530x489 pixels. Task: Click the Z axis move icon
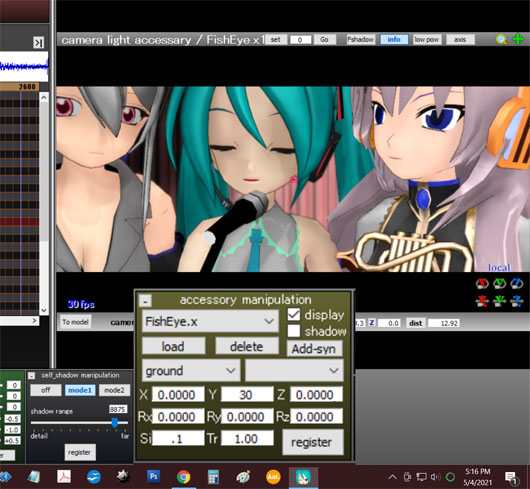pos(517,300)
